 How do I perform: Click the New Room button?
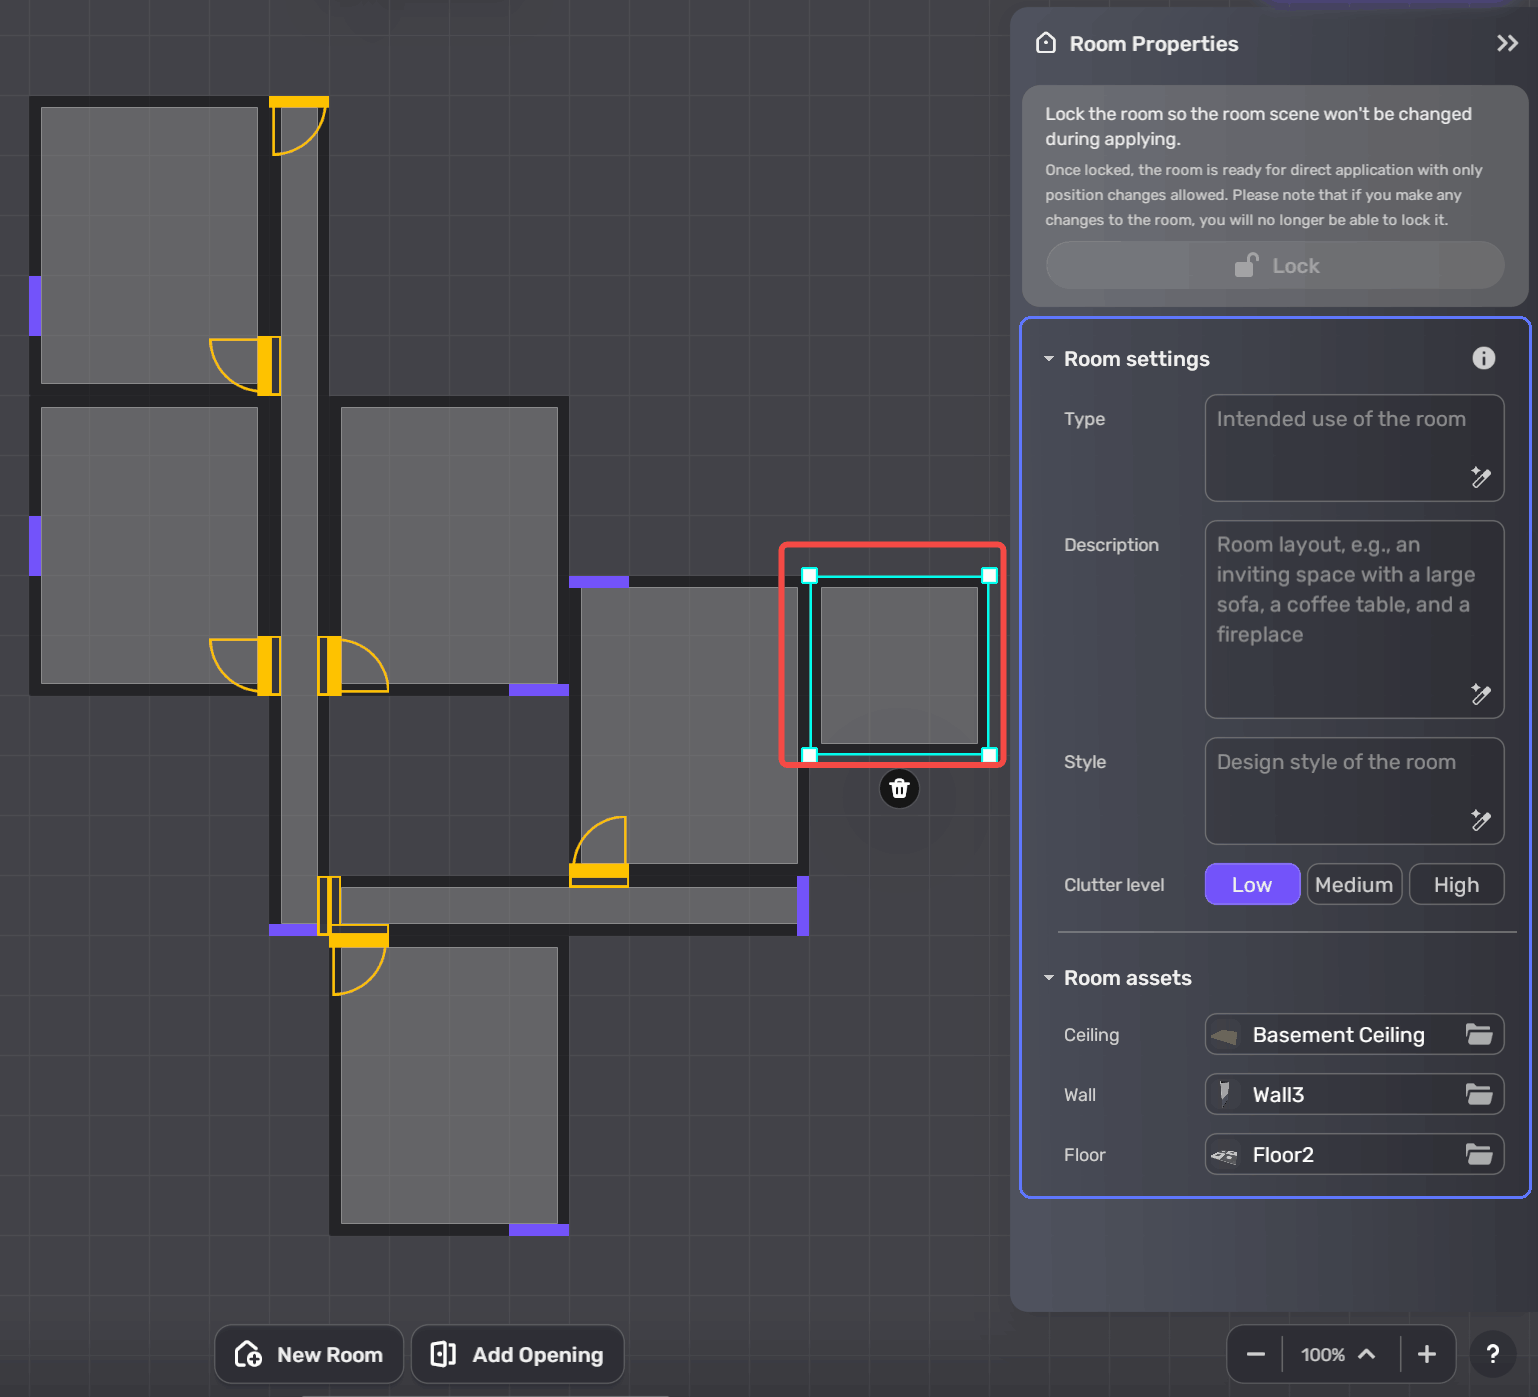(x=309, y=1354)
